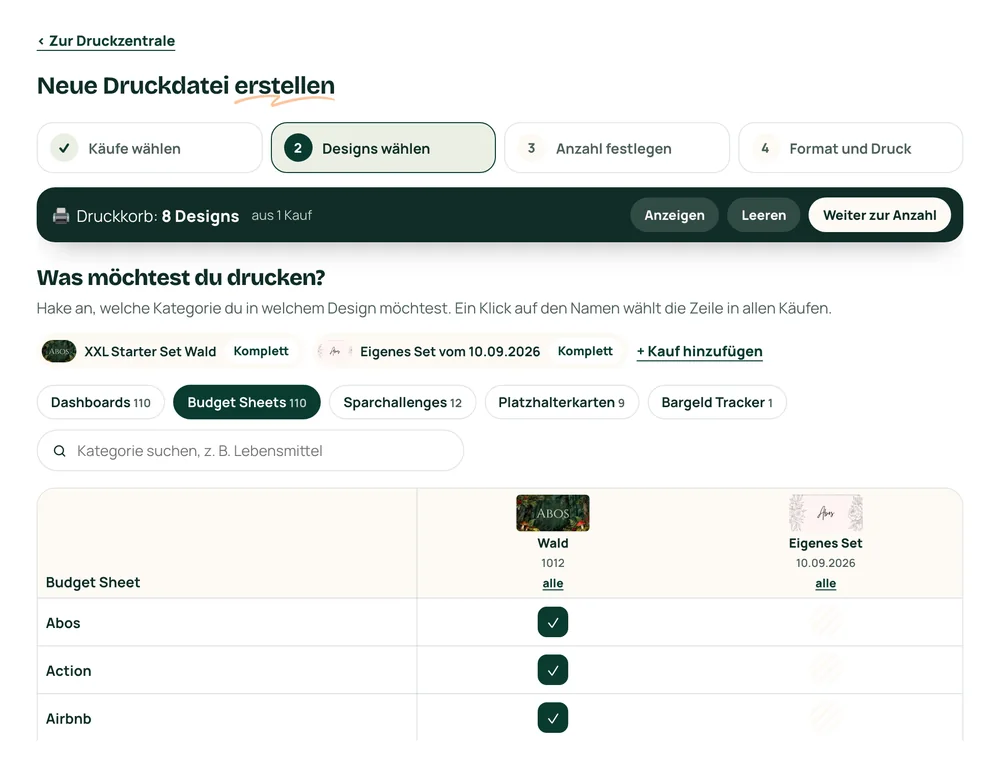
Task: Click the step number 4 badge
Action: pyautogui.click(x=765, y=148)
